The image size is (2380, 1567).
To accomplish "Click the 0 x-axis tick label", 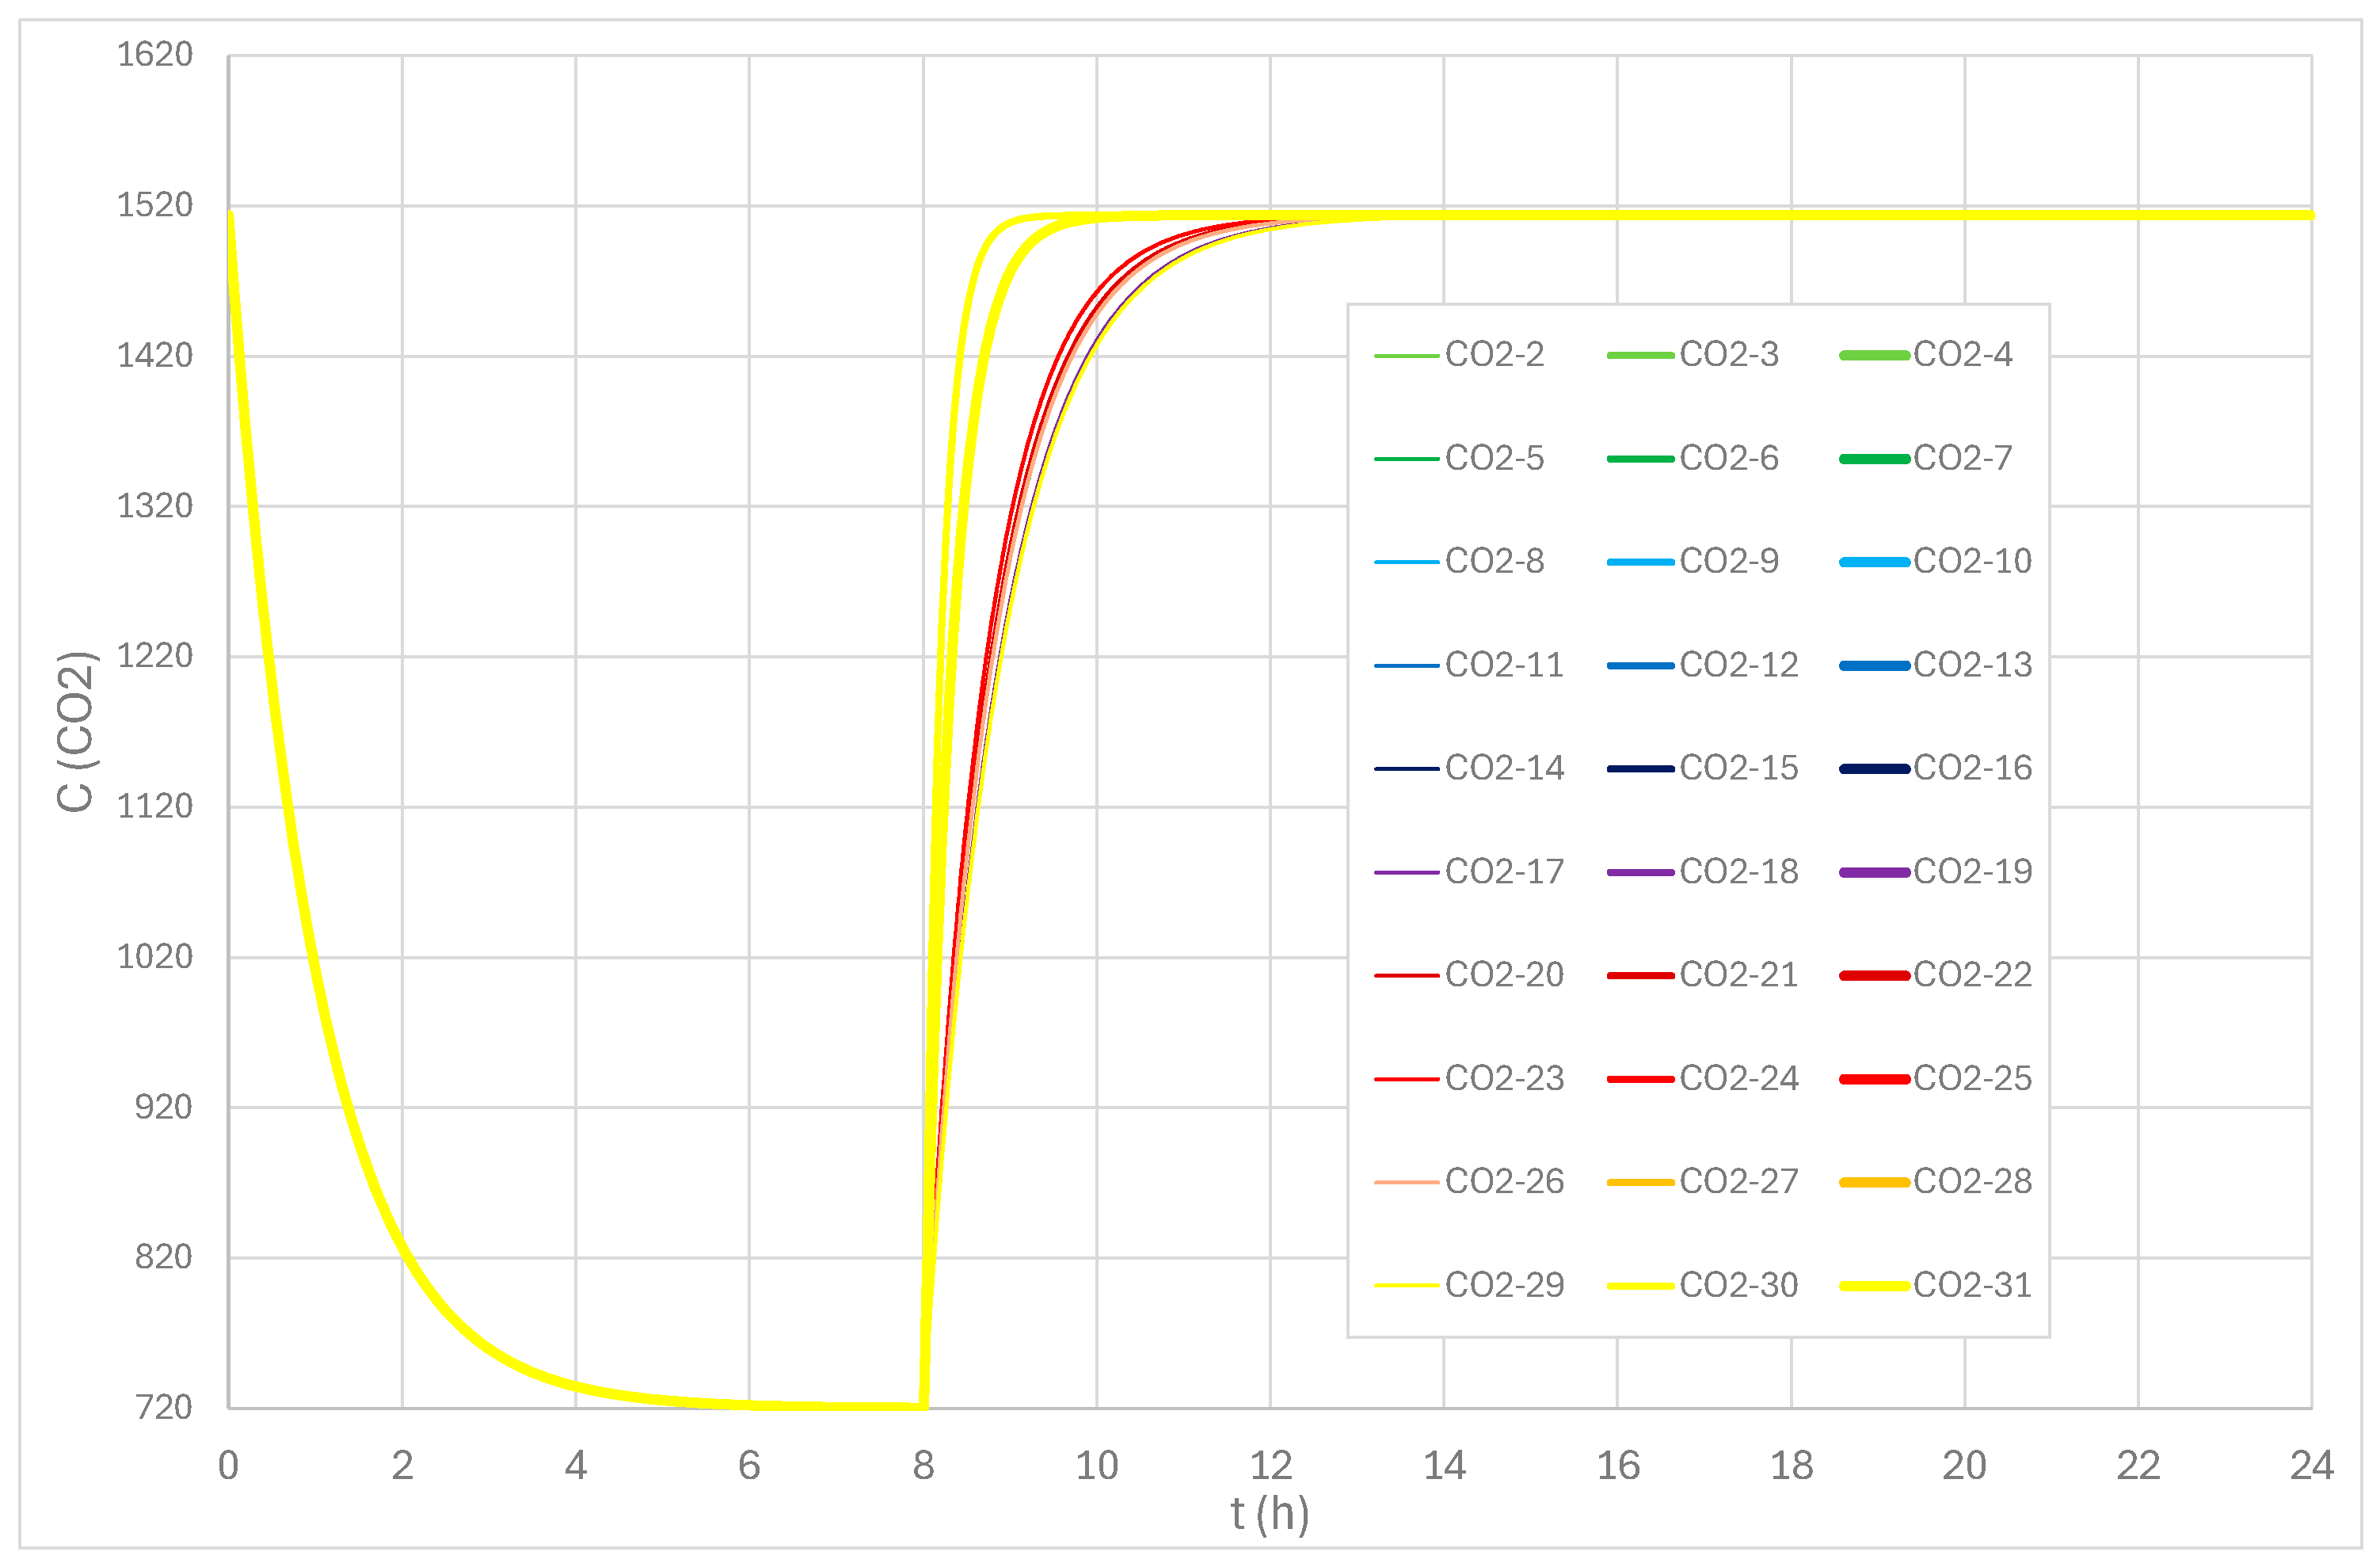I will coord(228,1467).
